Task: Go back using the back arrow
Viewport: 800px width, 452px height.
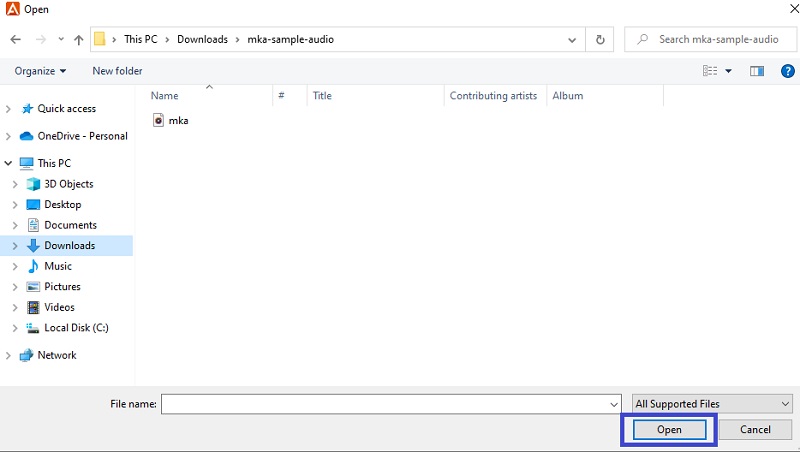Action: (16, 39)
